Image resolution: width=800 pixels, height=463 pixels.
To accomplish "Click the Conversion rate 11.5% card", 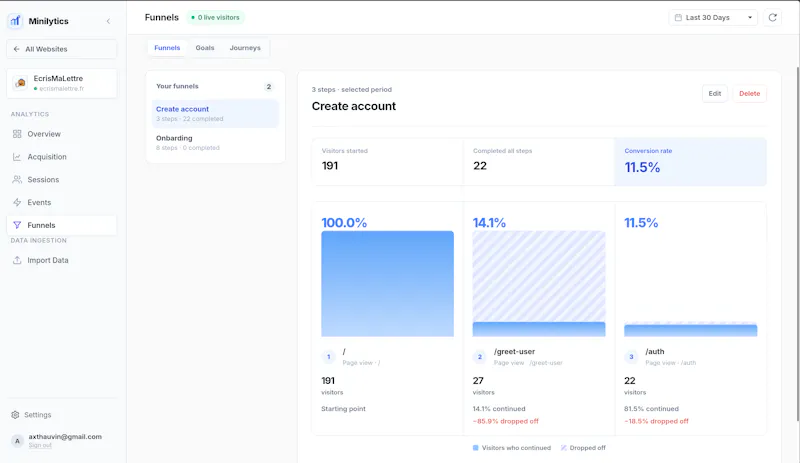I will tap(690, 161).
